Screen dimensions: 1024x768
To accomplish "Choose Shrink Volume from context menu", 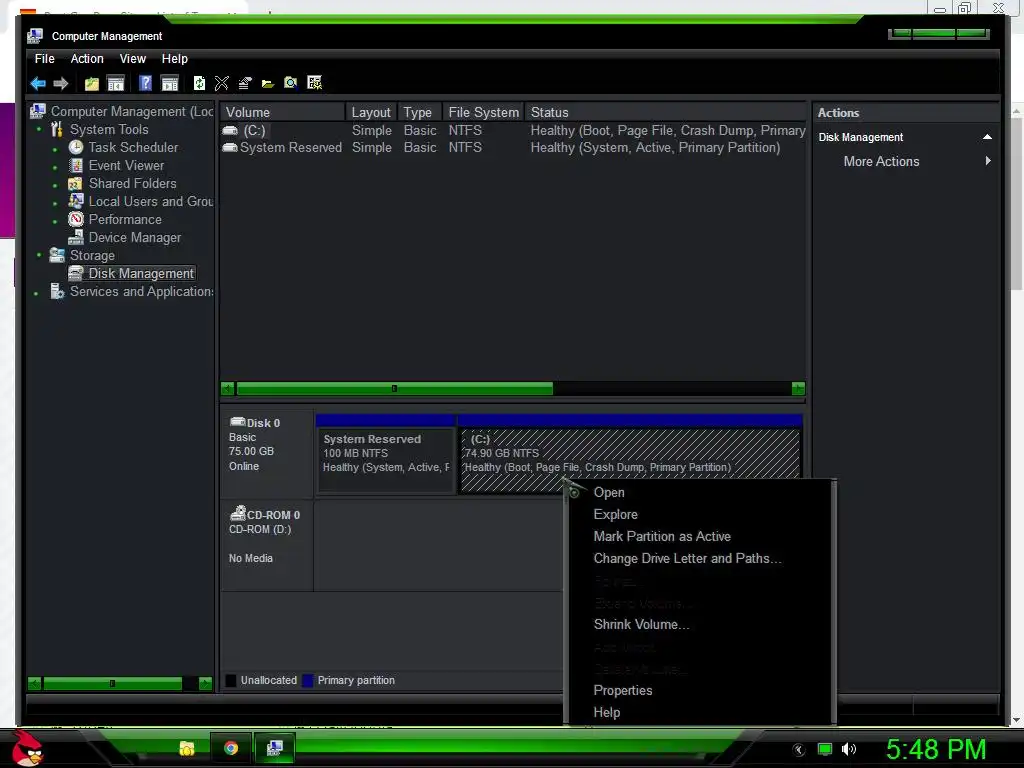I will (x=699, y=624).
